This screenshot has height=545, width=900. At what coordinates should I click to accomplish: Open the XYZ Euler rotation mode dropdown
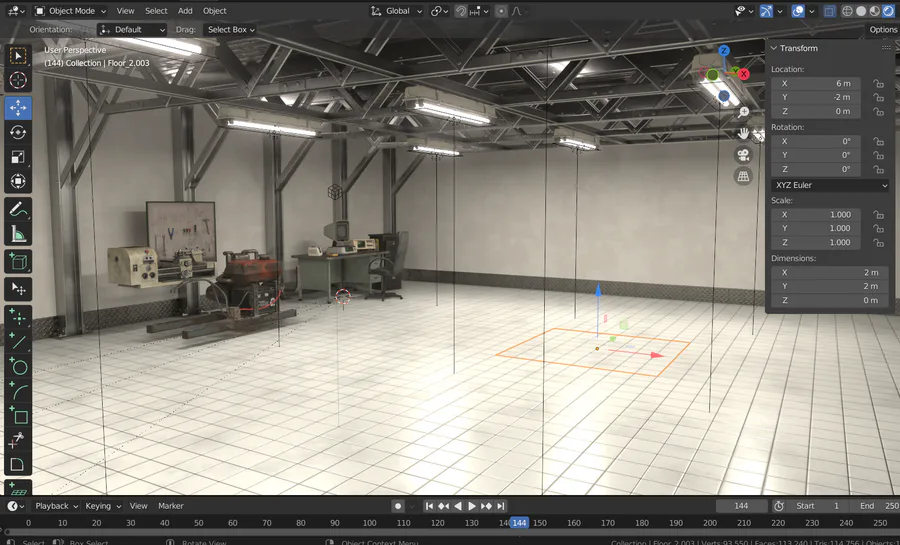pyautogui.click(x=831, y=185)
